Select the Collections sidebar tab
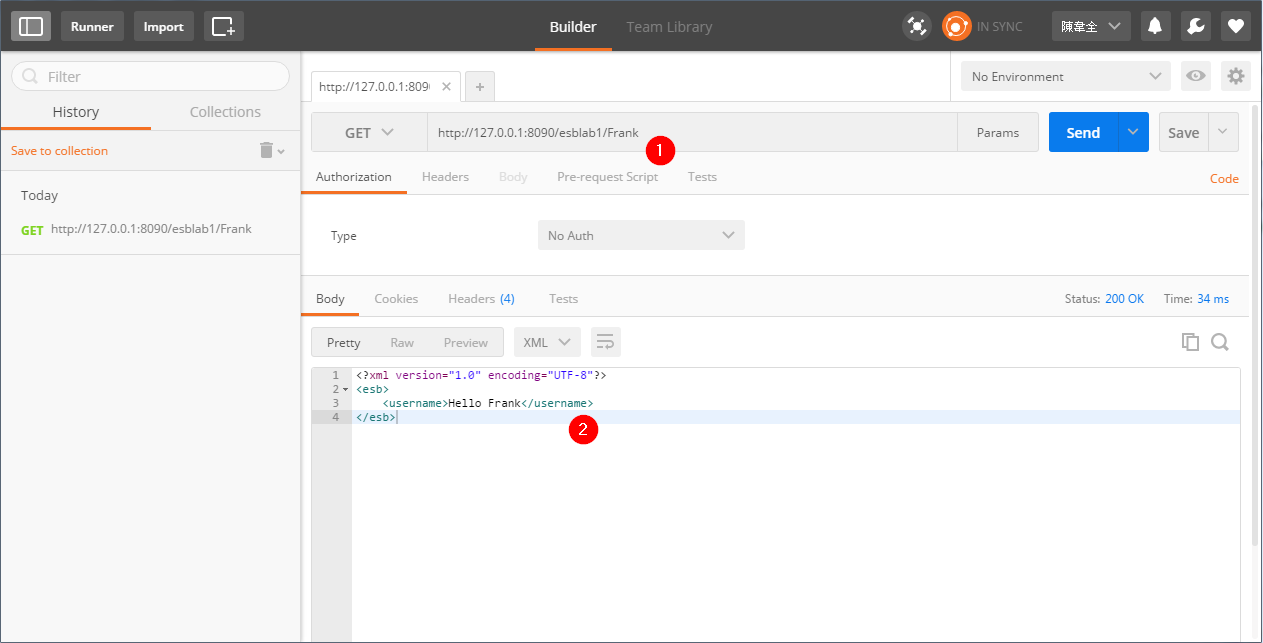The height and width of the screenshot is (643, 1263). point(225,112)
